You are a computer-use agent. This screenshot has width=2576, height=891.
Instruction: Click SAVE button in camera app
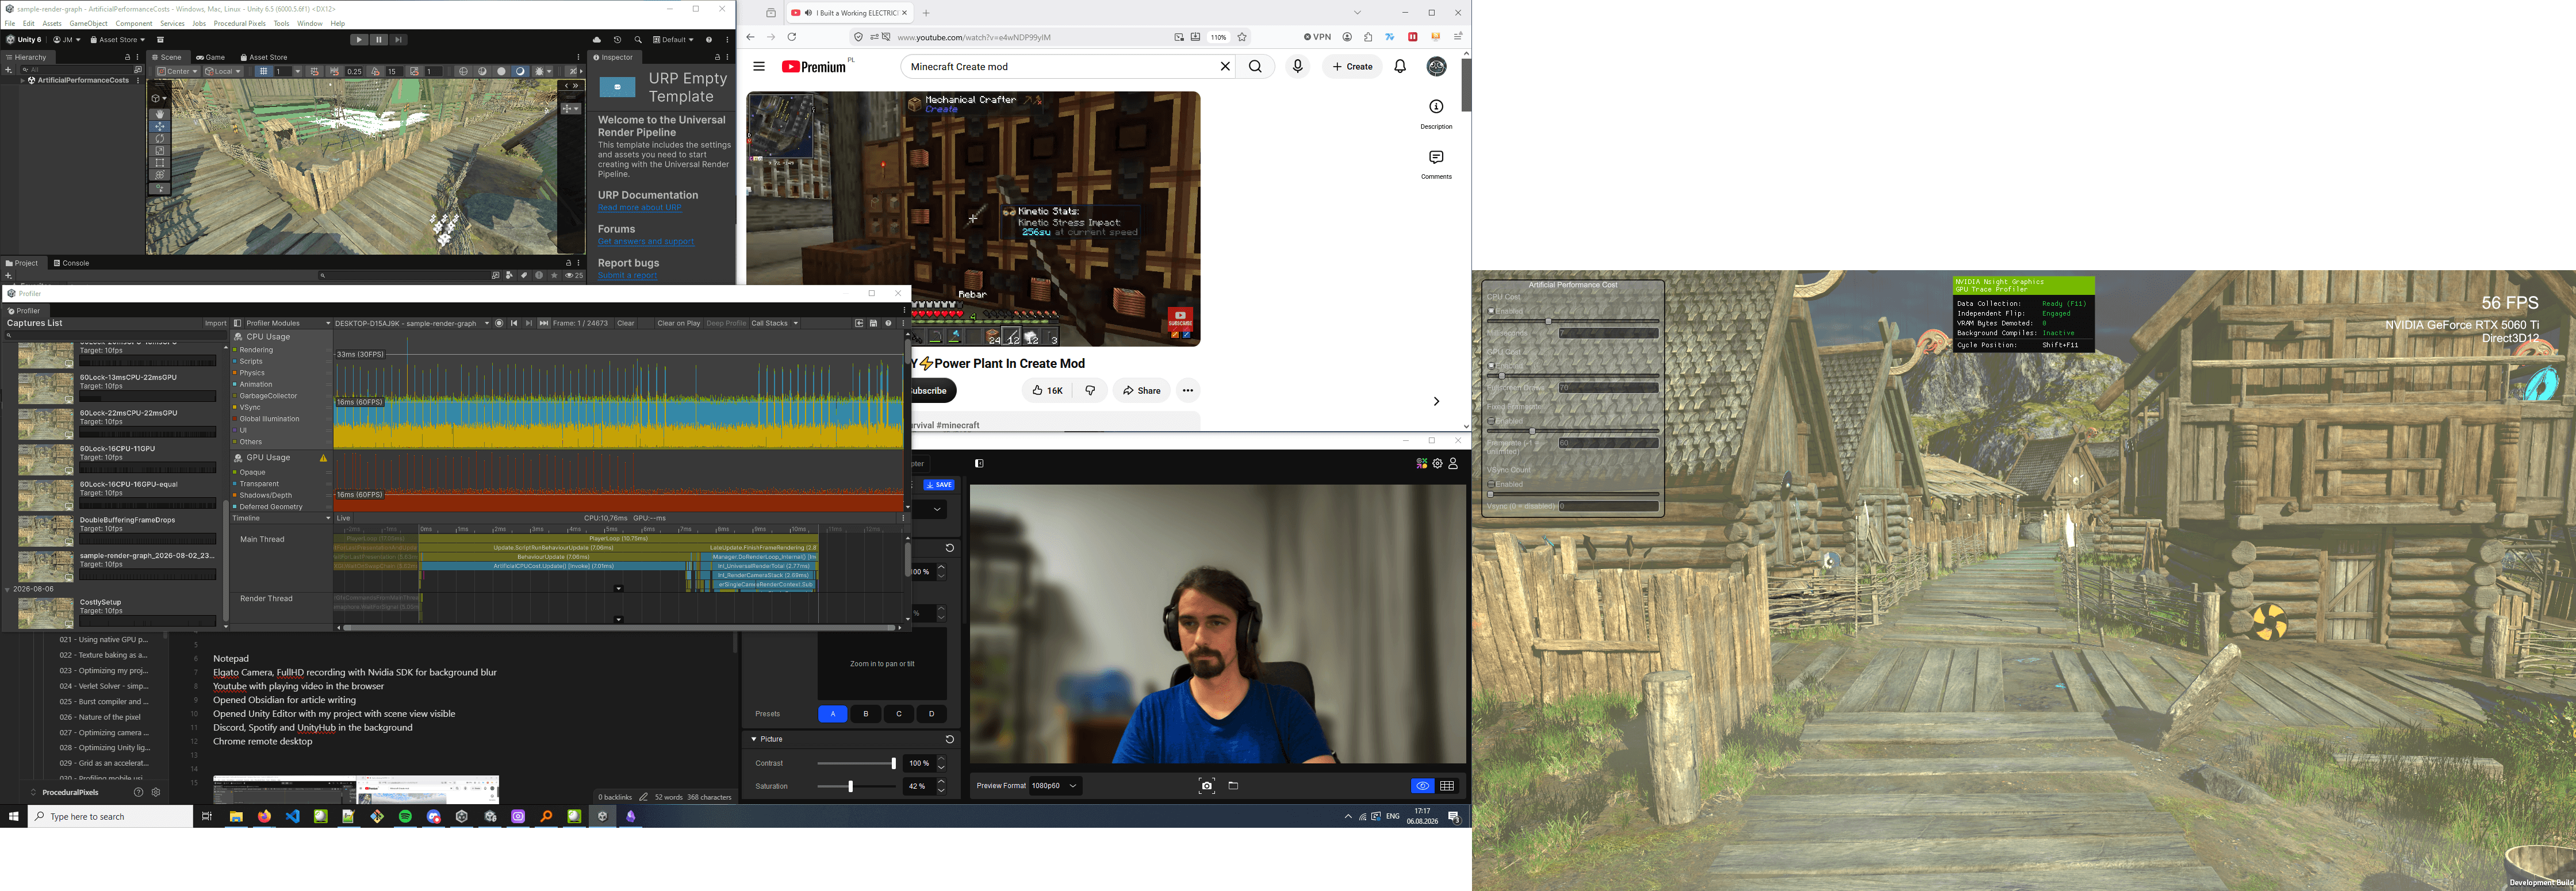[939, 485]
